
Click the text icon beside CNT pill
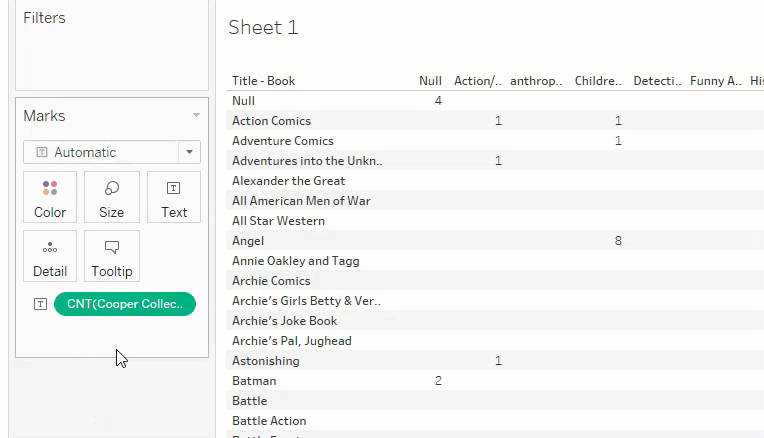[x=40, y=304]
